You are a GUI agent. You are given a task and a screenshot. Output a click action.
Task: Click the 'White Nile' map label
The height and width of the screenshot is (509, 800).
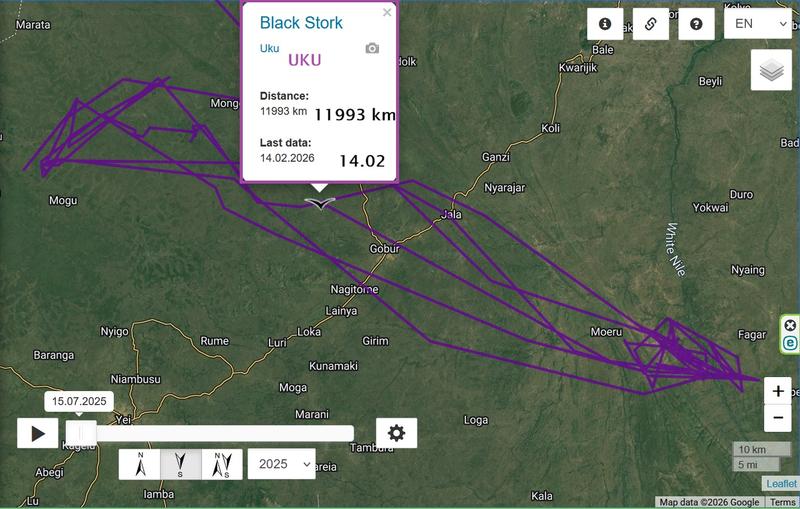676,249
